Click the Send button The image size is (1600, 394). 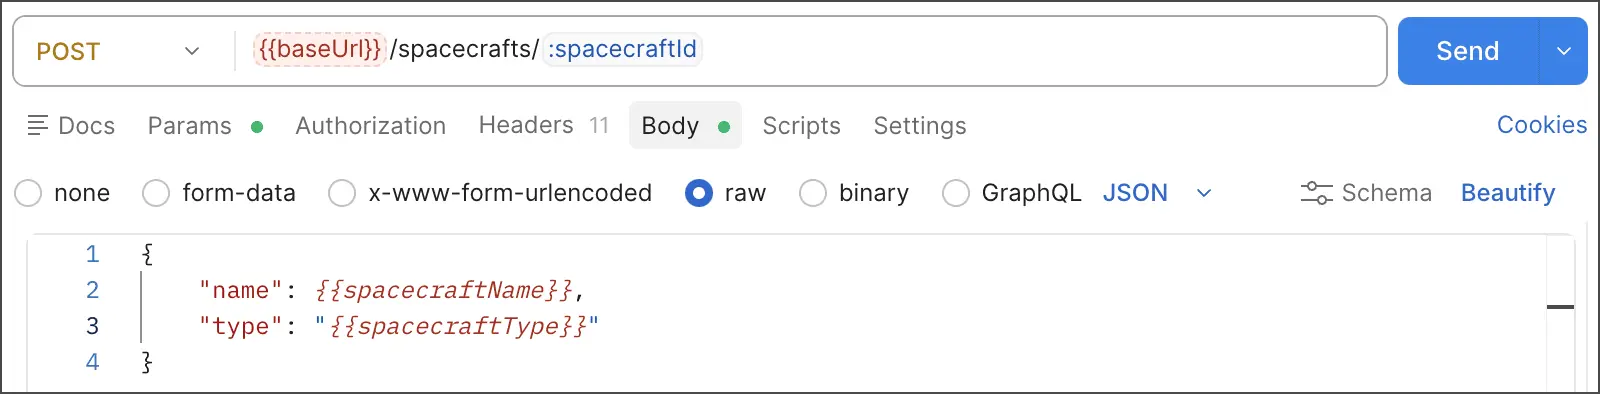1467,51
